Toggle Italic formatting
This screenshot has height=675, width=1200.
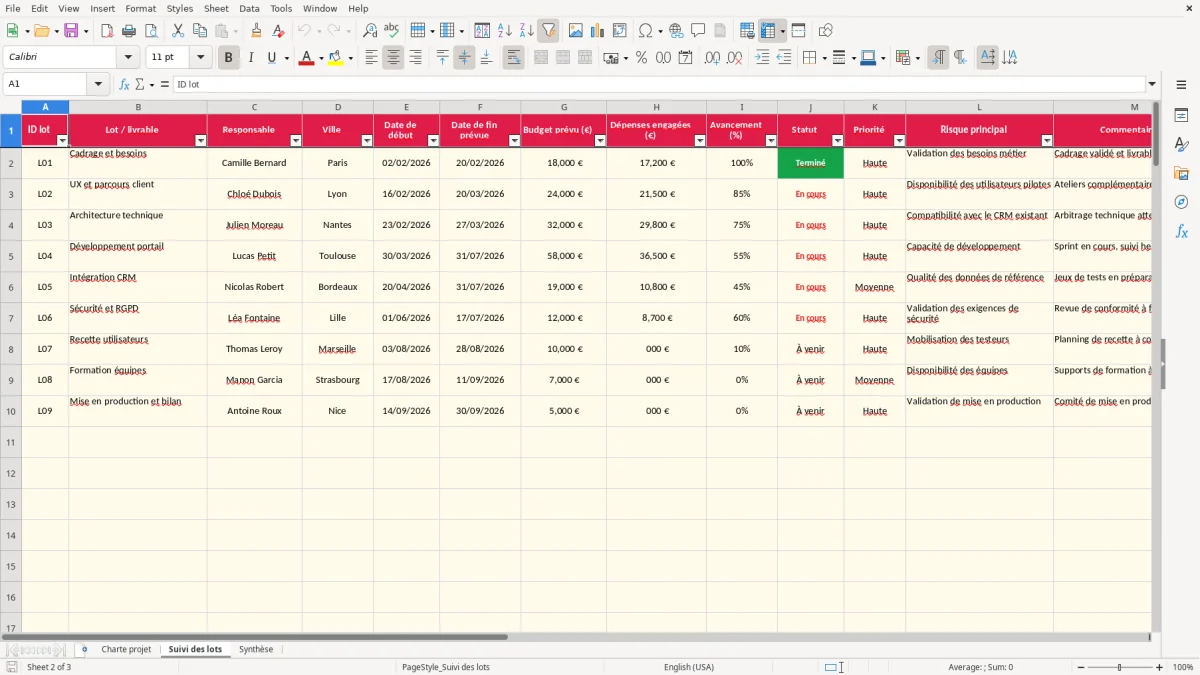[x=250, y=58]
